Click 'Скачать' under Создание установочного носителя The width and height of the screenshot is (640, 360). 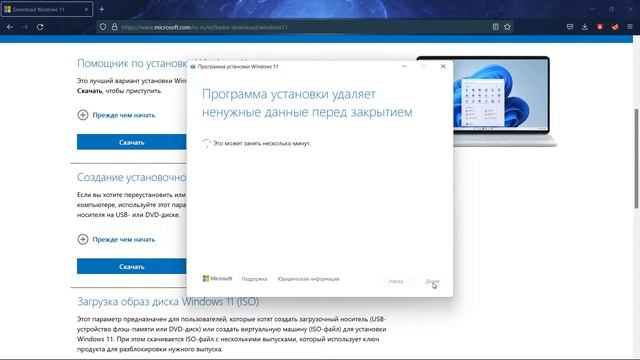pos(131,266)
